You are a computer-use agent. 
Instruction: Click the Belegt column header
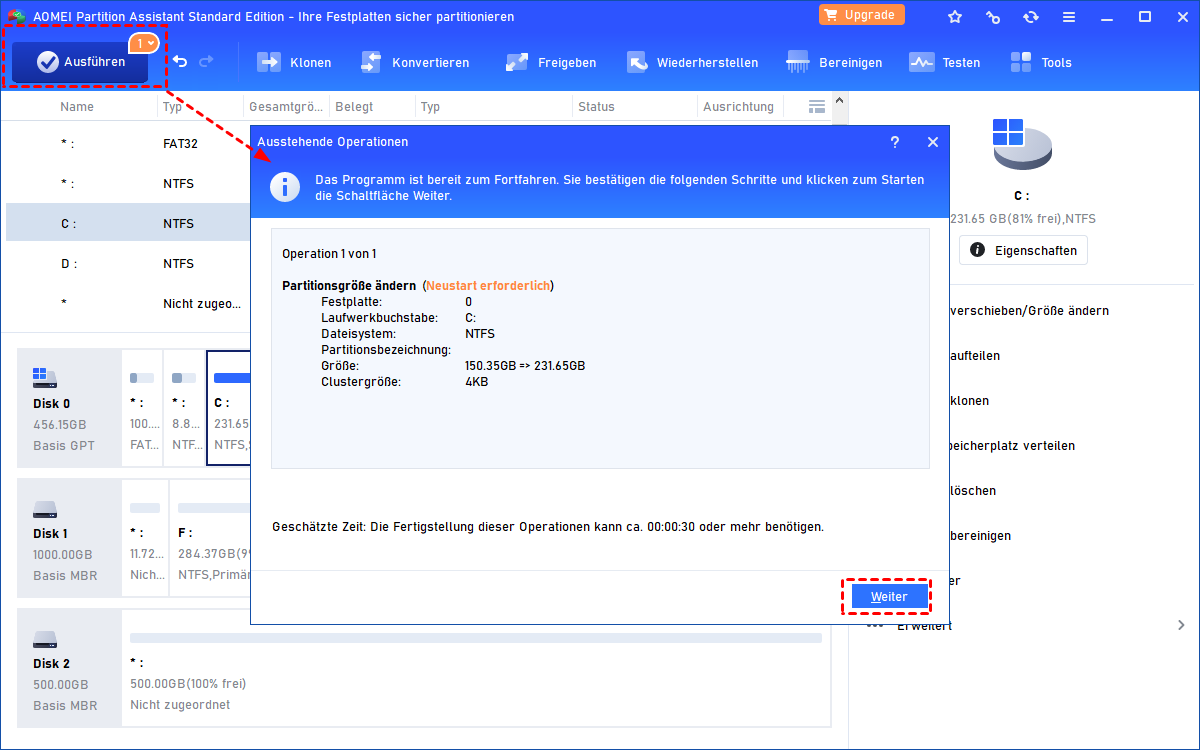click(355, 106)
